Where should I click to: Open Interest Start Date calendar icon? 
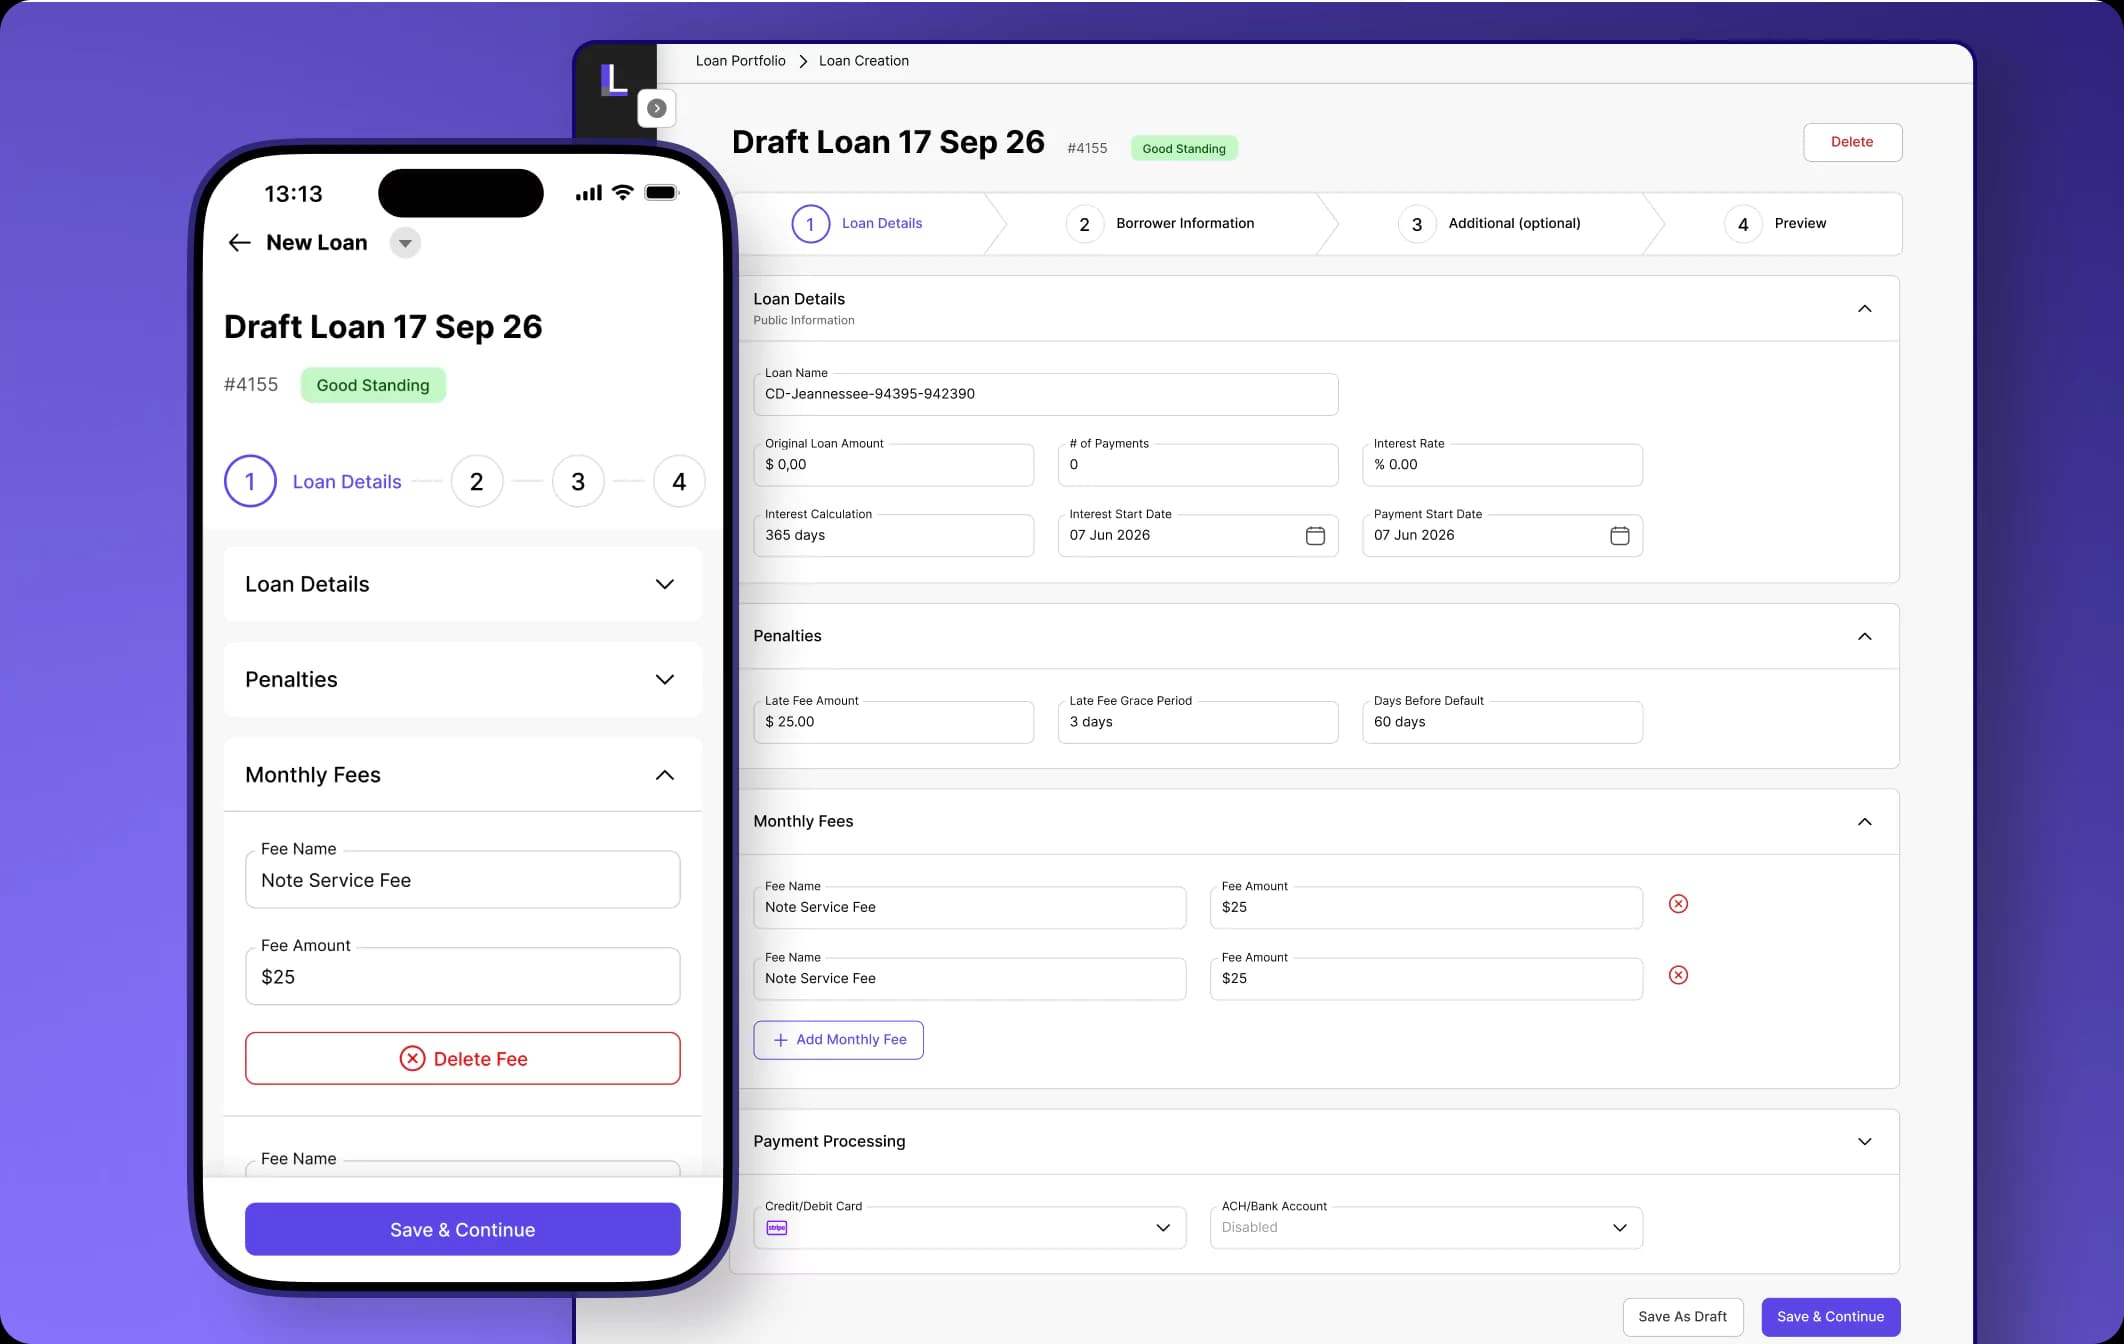pyautogui.click(x=1315, y=536)
